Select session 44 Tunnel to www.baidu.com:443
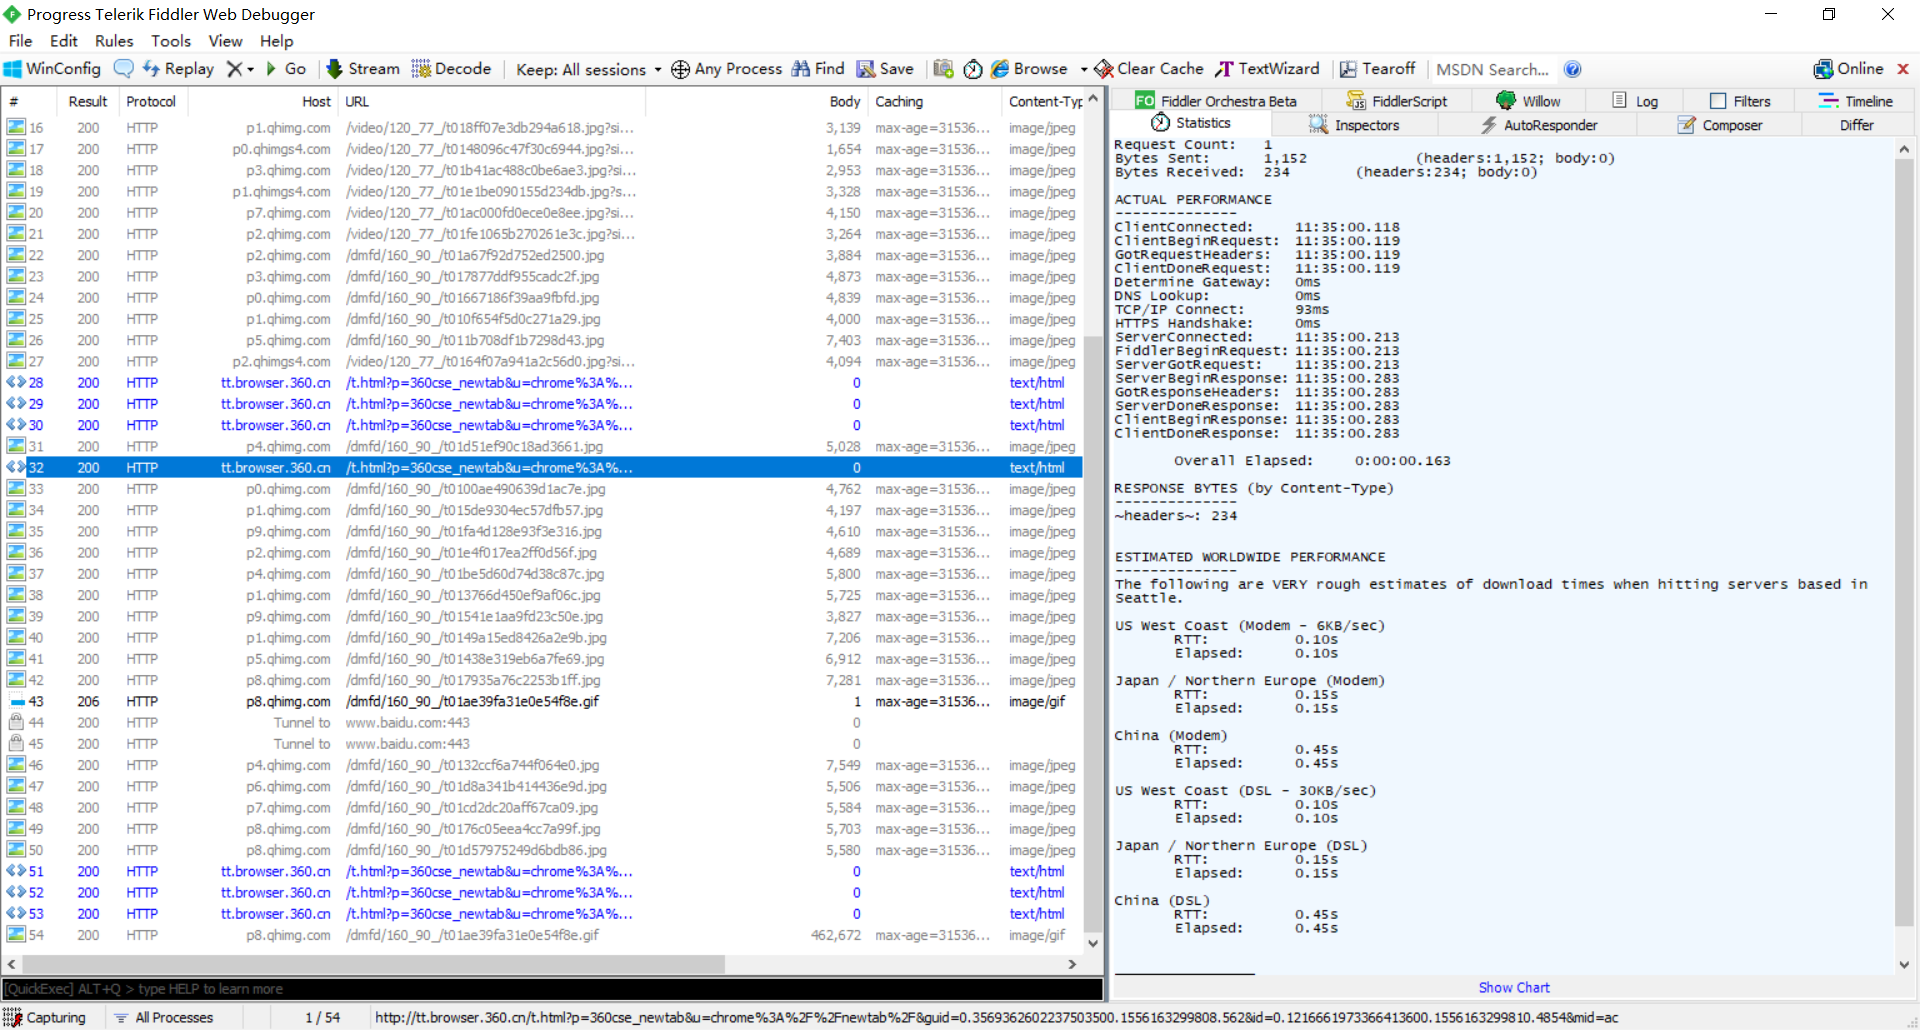 [540, 723]
